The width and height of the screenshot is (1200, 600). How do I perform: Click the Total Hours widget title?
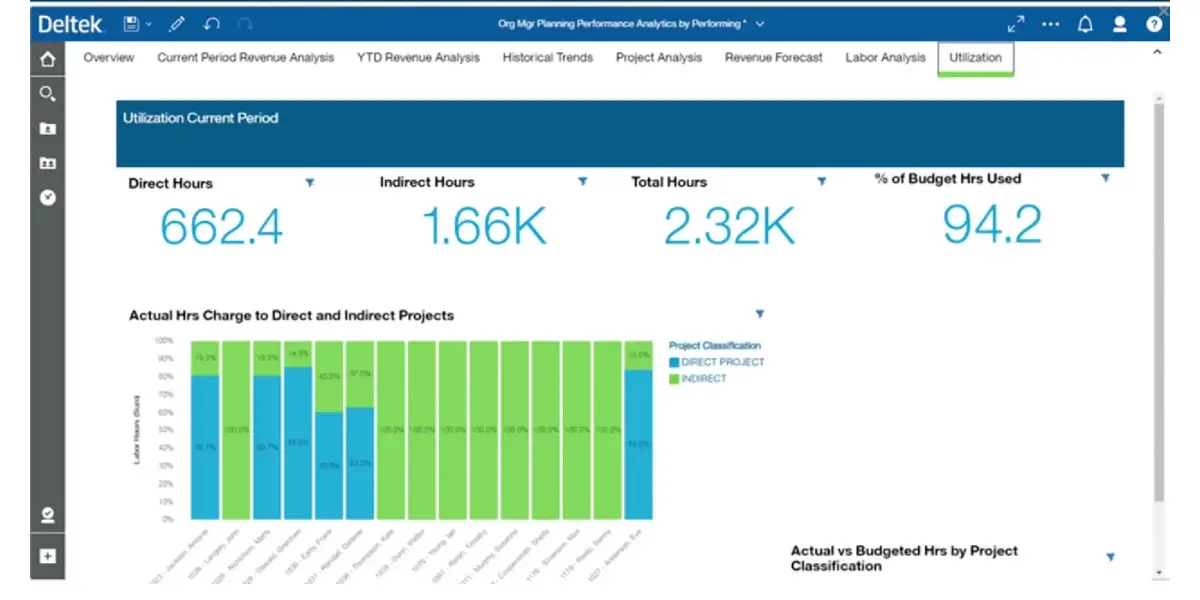click(x=669, y=182)
